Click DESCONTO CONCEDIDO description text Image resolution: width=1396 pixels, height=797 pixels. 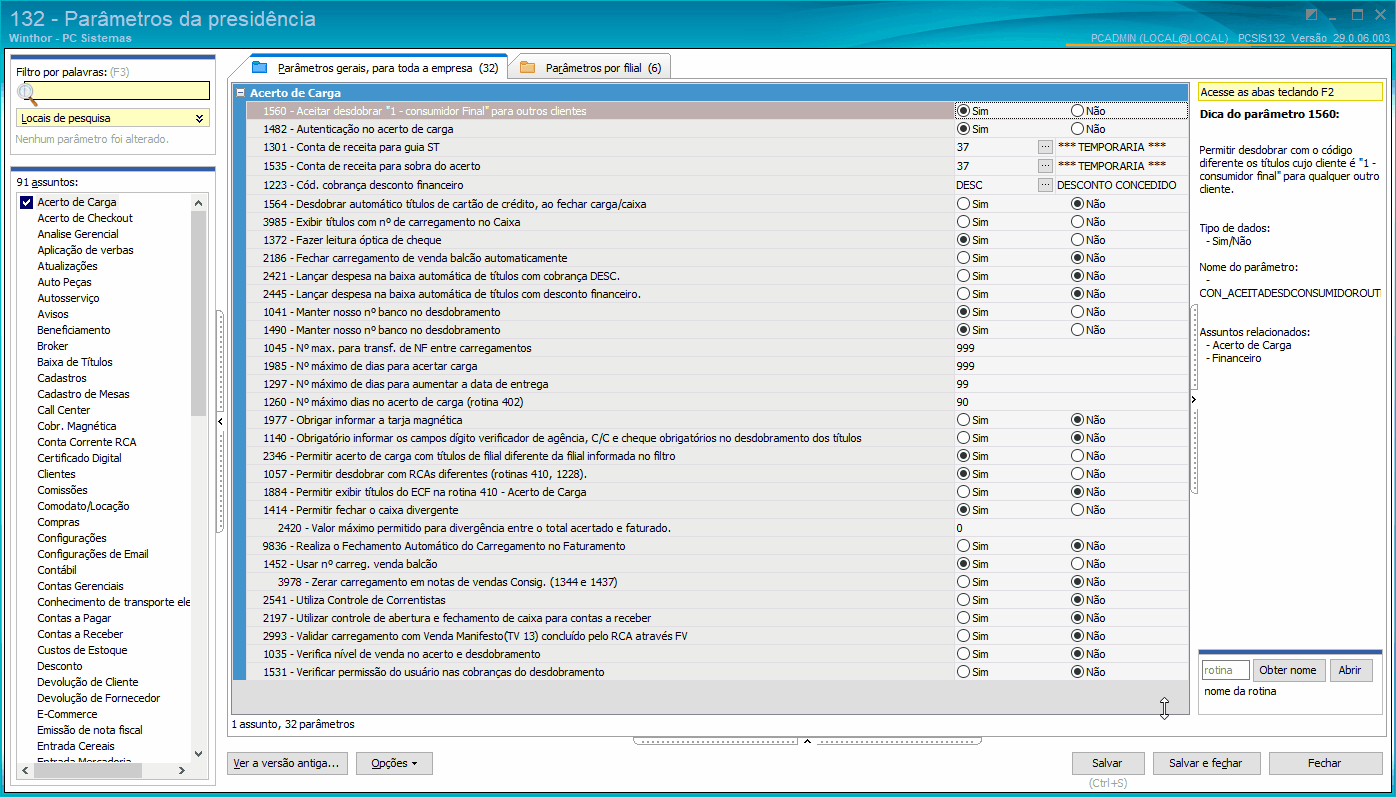pos(1116,185)
